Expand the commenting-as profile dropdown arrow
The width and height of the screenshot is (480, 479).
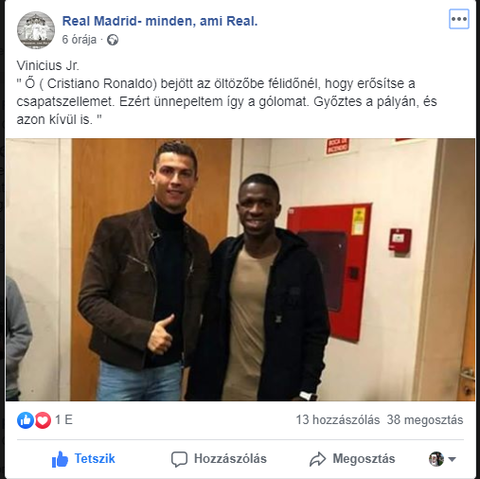point(452,459)
